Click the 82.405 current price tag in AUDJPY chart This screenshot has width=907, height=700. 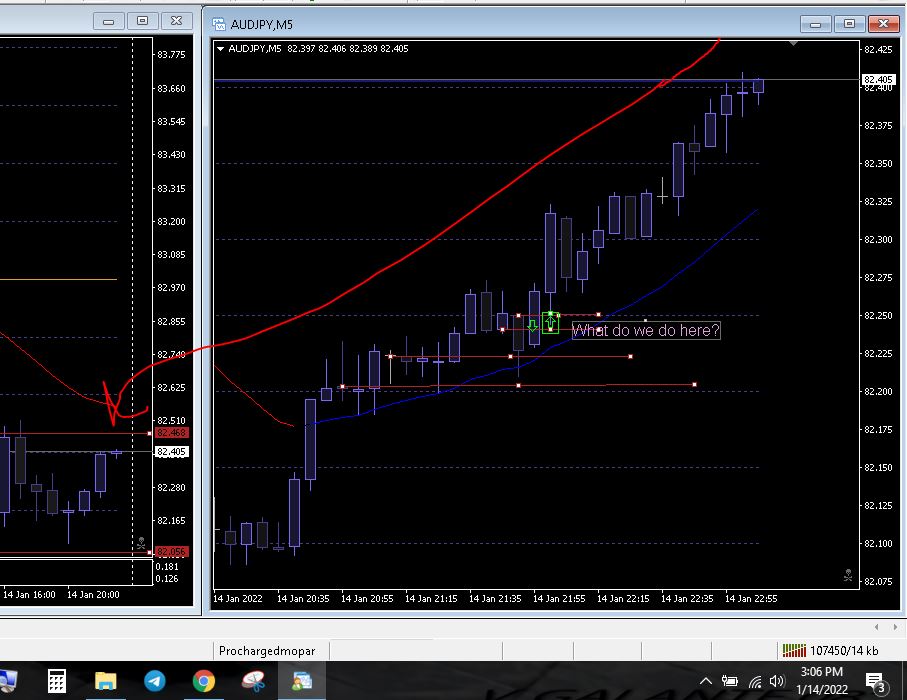[x=877, y=79]
